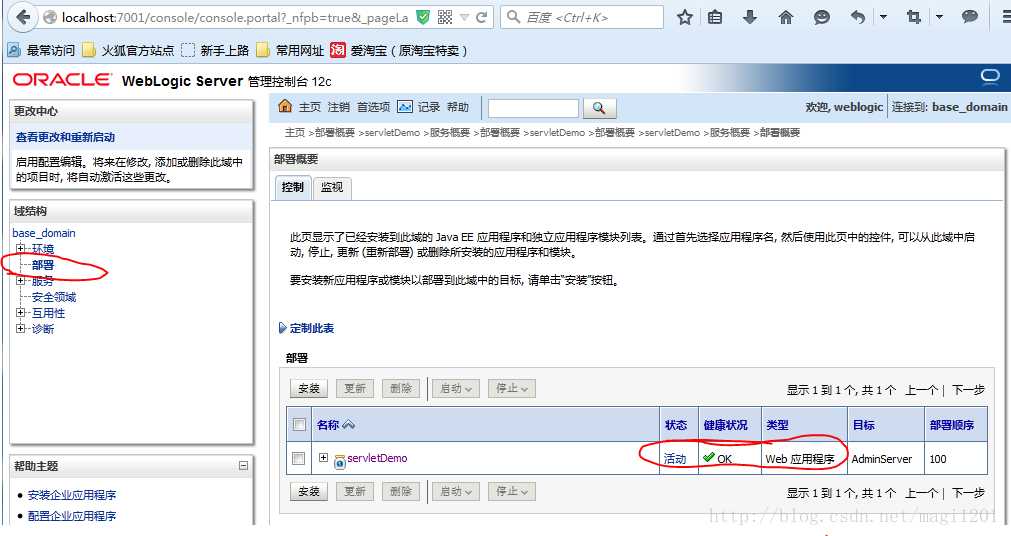Click the WebLogic home icon next to 主页
The image size is (1011, 536).
(x=285, y=106)
